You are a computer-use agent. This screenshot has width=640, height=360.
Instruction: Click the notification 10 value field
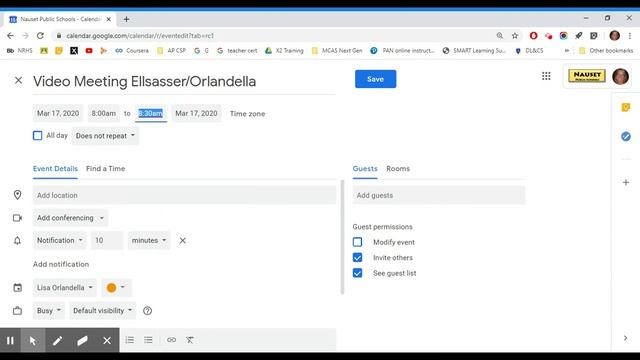coord(107,240)
